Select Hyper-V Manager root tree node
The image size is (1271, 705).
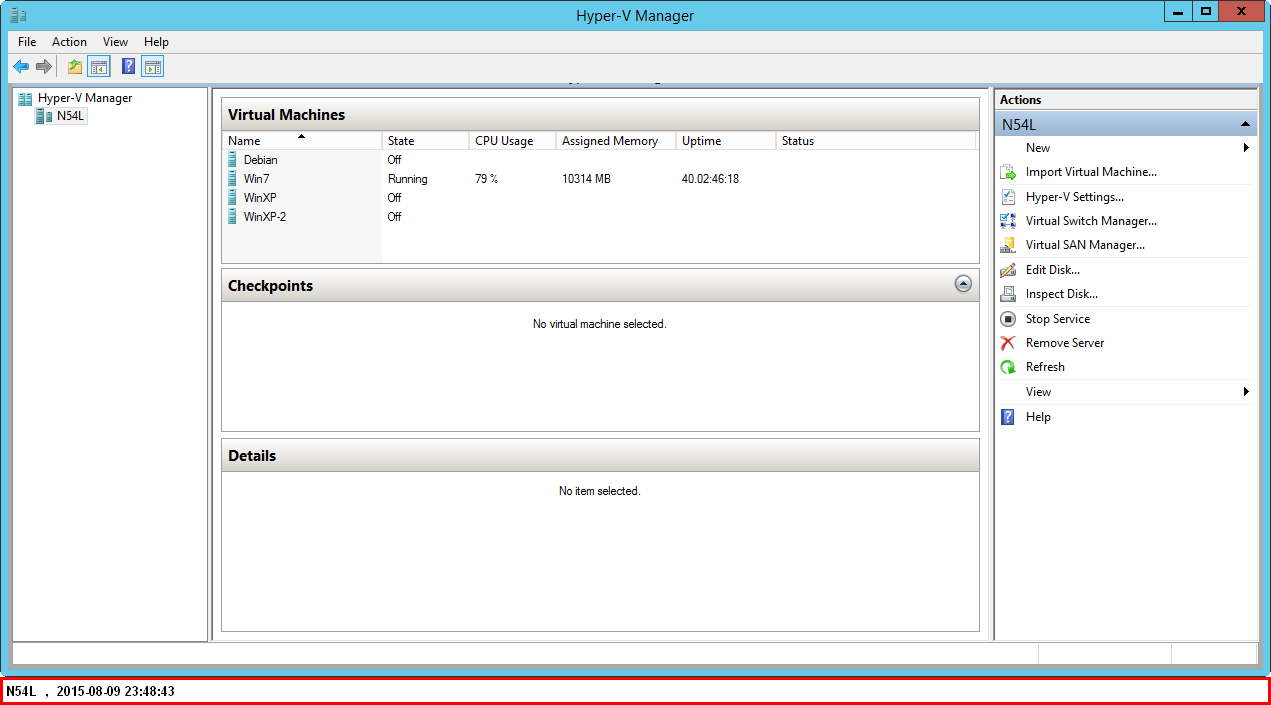pyautogui.click(x=85, y=98)
